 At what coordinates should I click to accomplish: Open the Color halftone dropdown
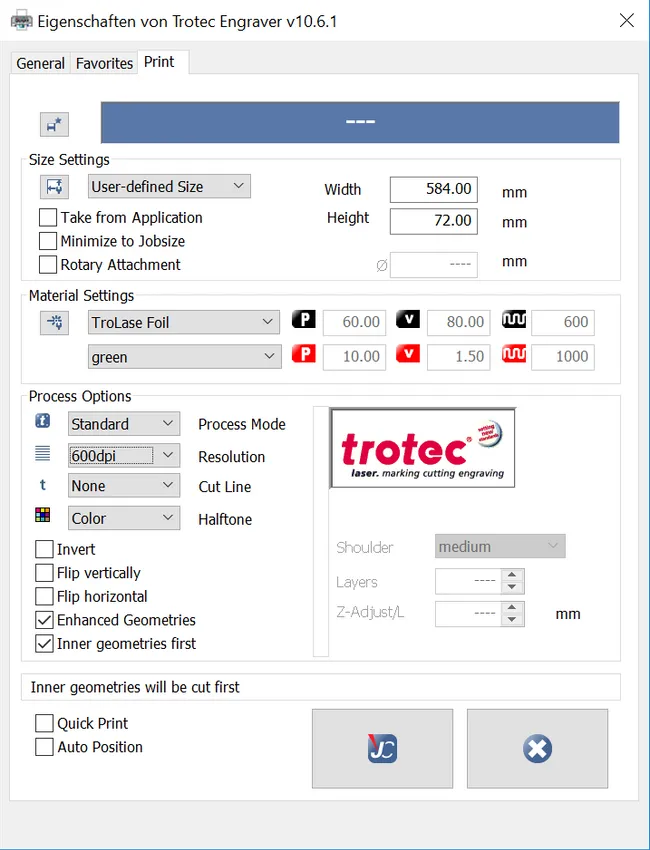click(124, 518)
